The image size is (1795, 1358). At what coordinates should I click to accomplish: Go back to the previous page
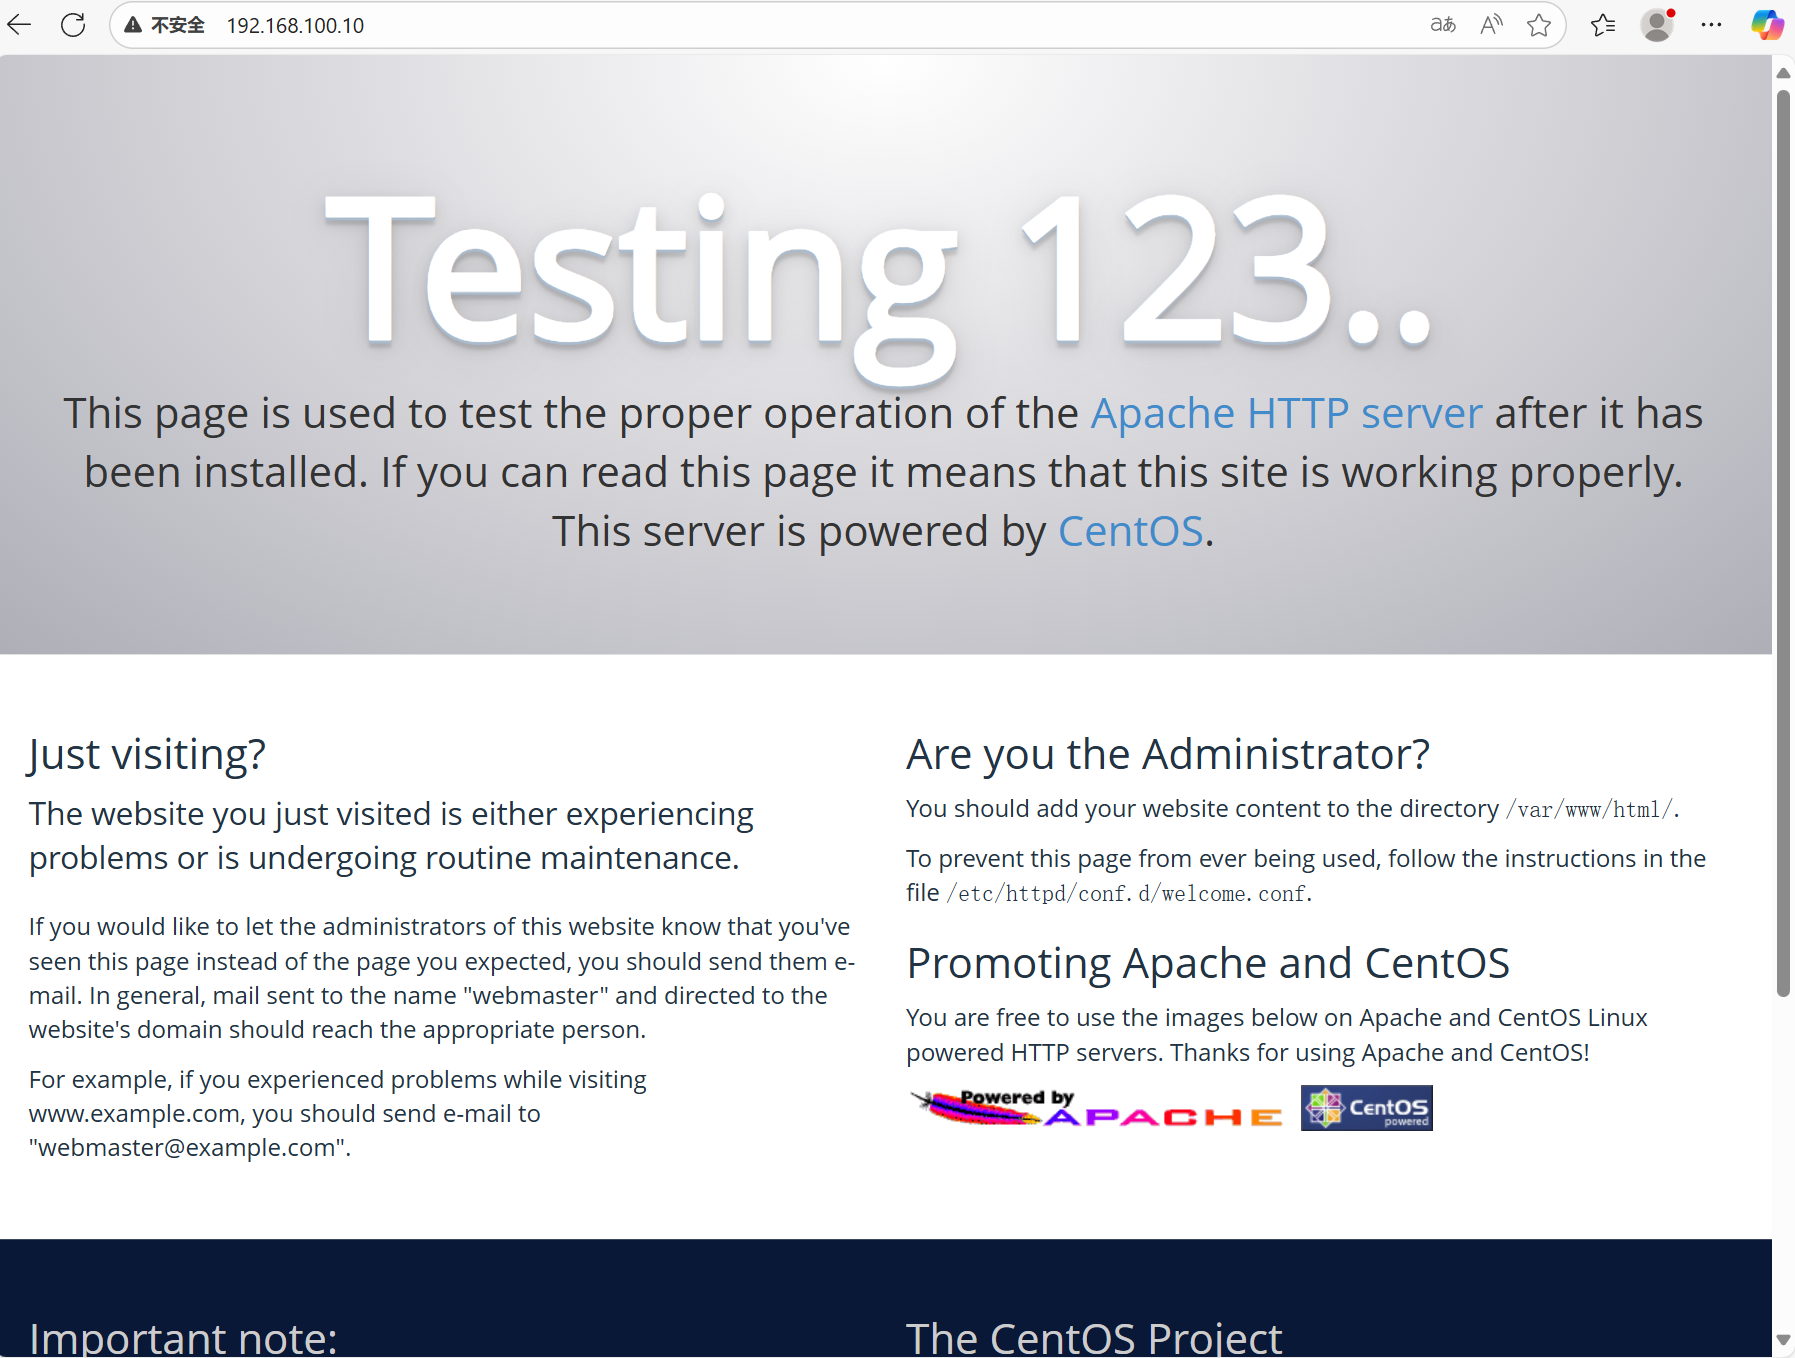tap(20, 25)
